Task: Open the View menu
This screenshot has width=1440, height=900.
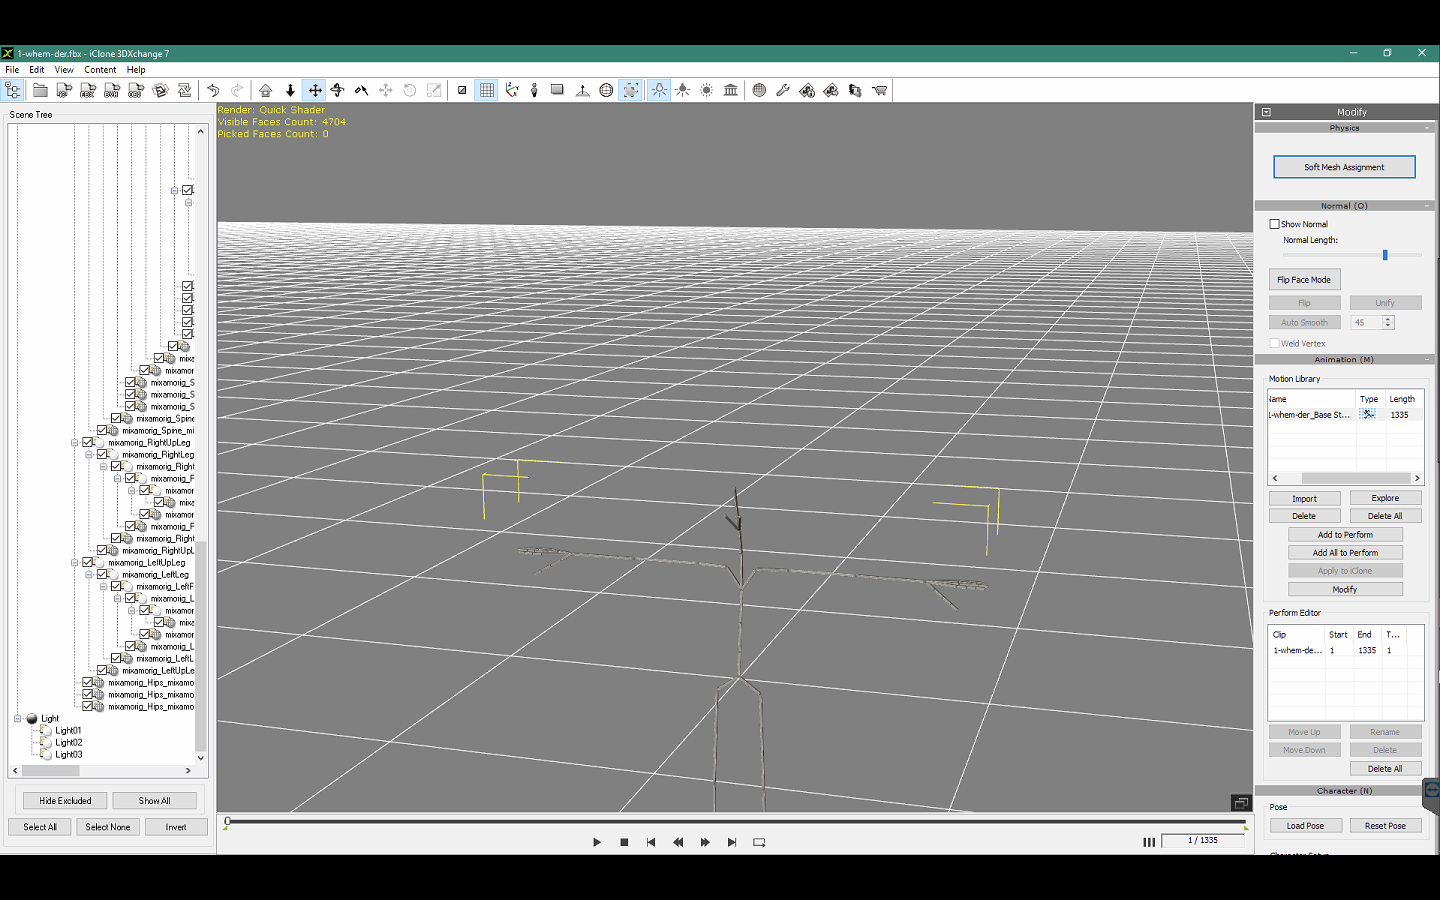Action: point(64,70)
